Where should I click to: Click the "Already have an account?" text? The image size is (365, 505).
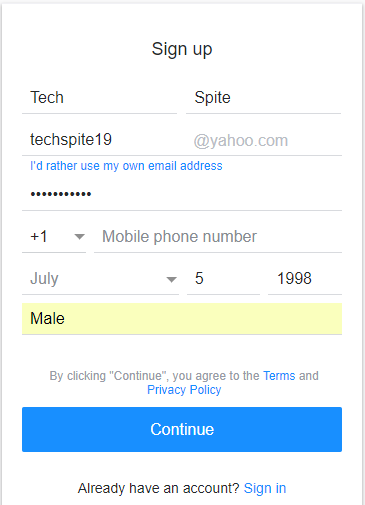(159, 488)
